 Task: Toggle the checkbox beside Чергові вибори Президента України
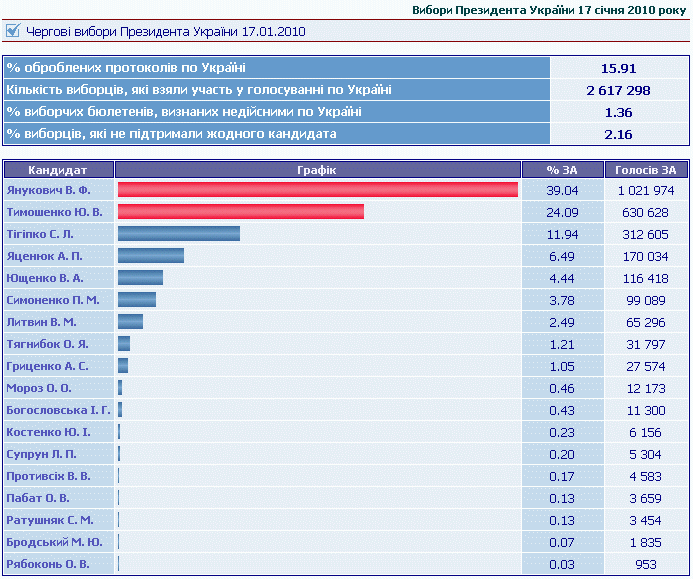click(12, 31)
